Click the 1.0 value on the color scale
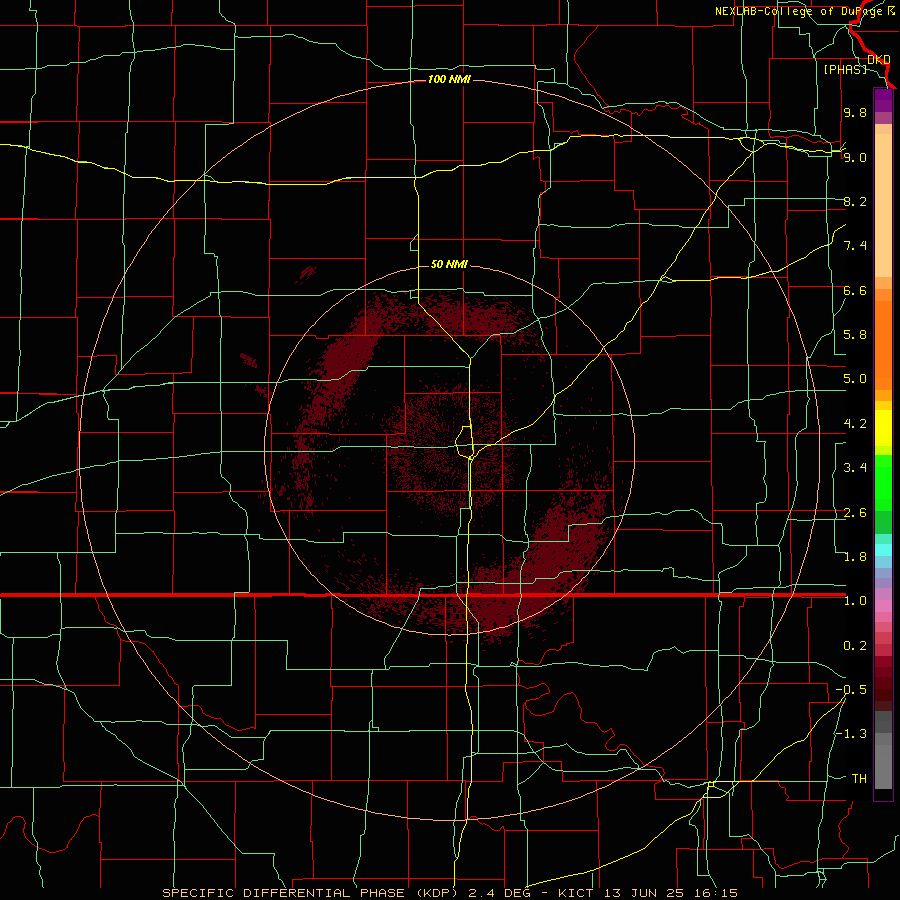The width and height of the screenshot is (900, 900). (x=855, y=601)
